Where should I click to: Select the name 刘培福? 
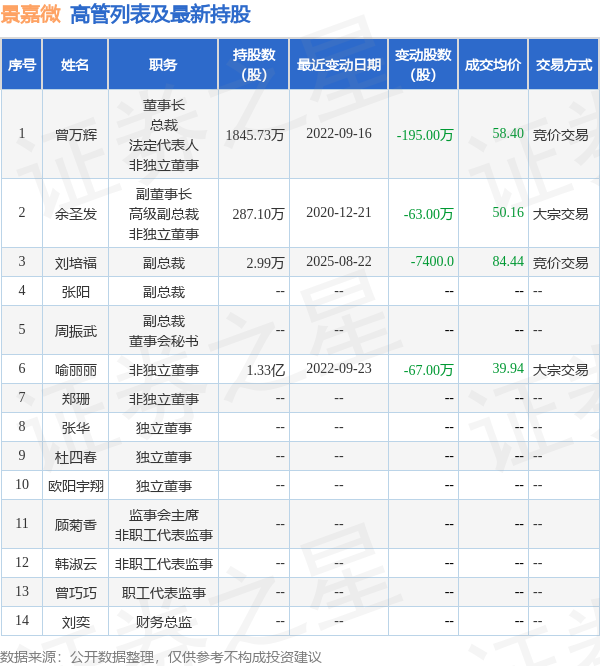(x=76, y=263)
